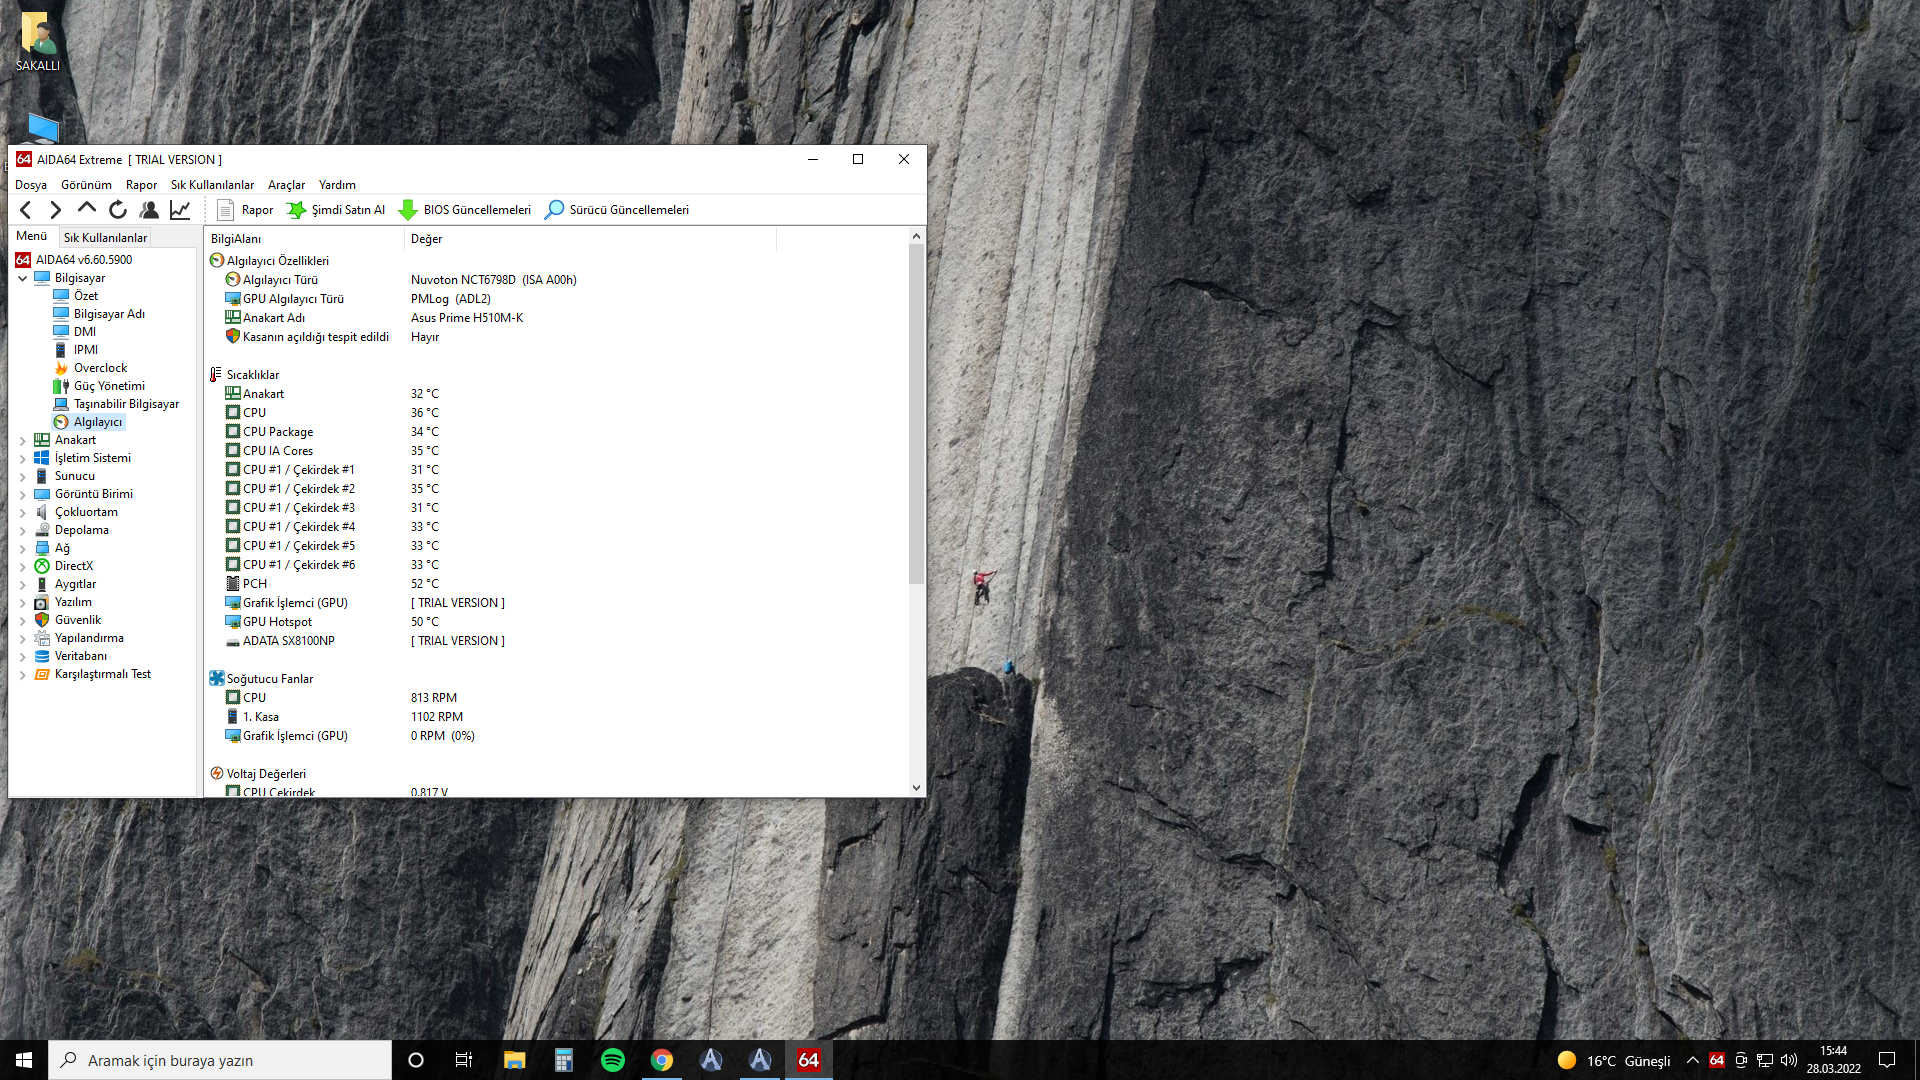Expand the Depolama tree node

23,530
